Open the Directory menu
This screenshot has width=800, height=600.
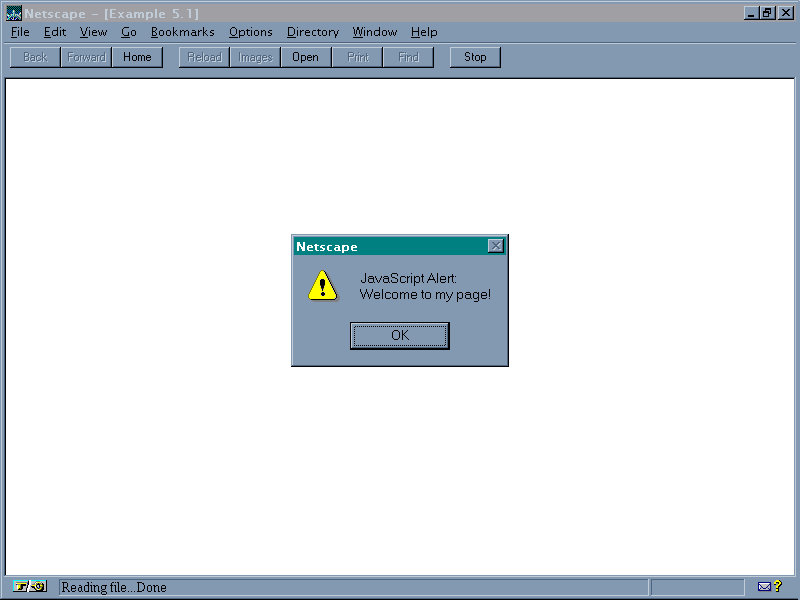[x=312, y=32]
